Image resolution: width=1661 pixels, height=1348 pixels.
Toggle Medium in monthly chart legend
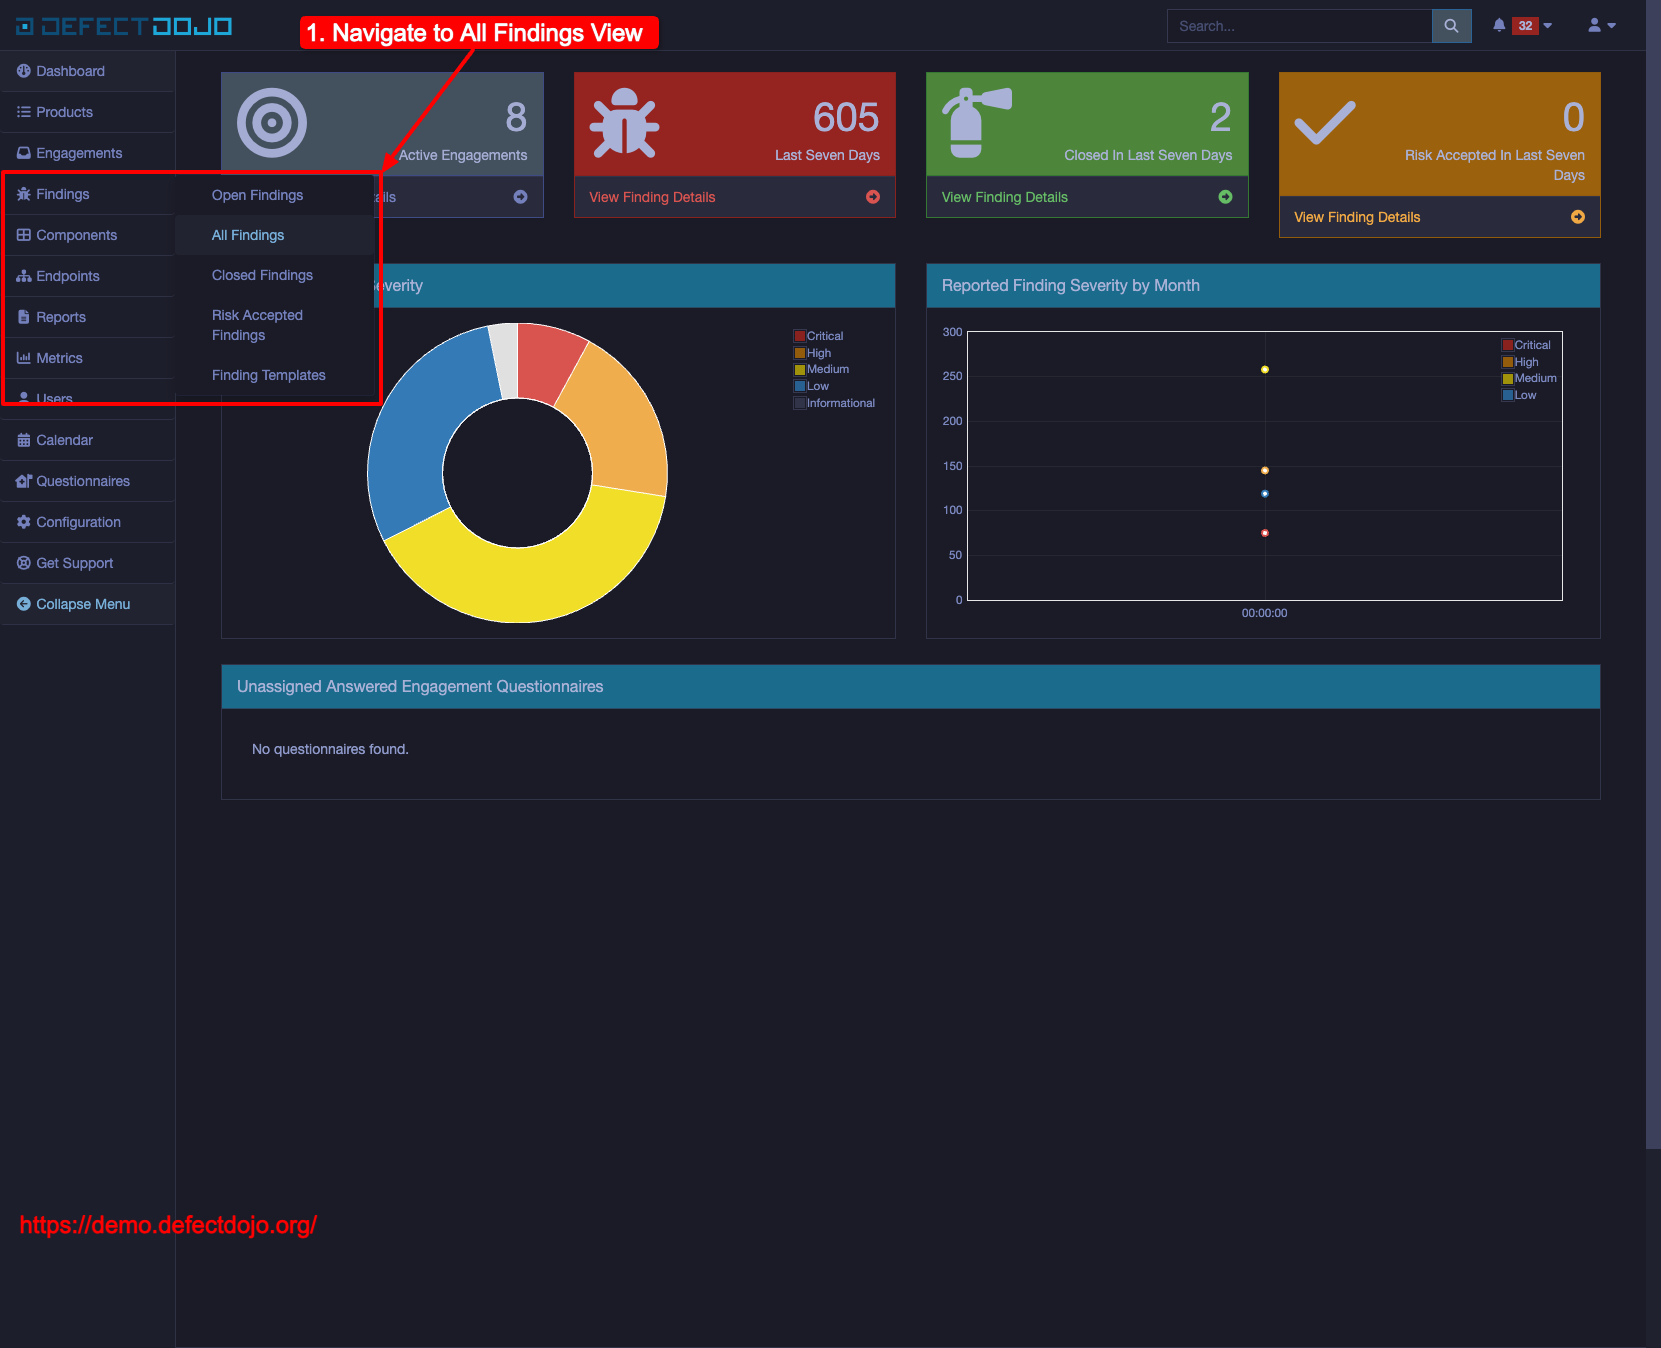pyautogui.click(x=1529, y=378)
